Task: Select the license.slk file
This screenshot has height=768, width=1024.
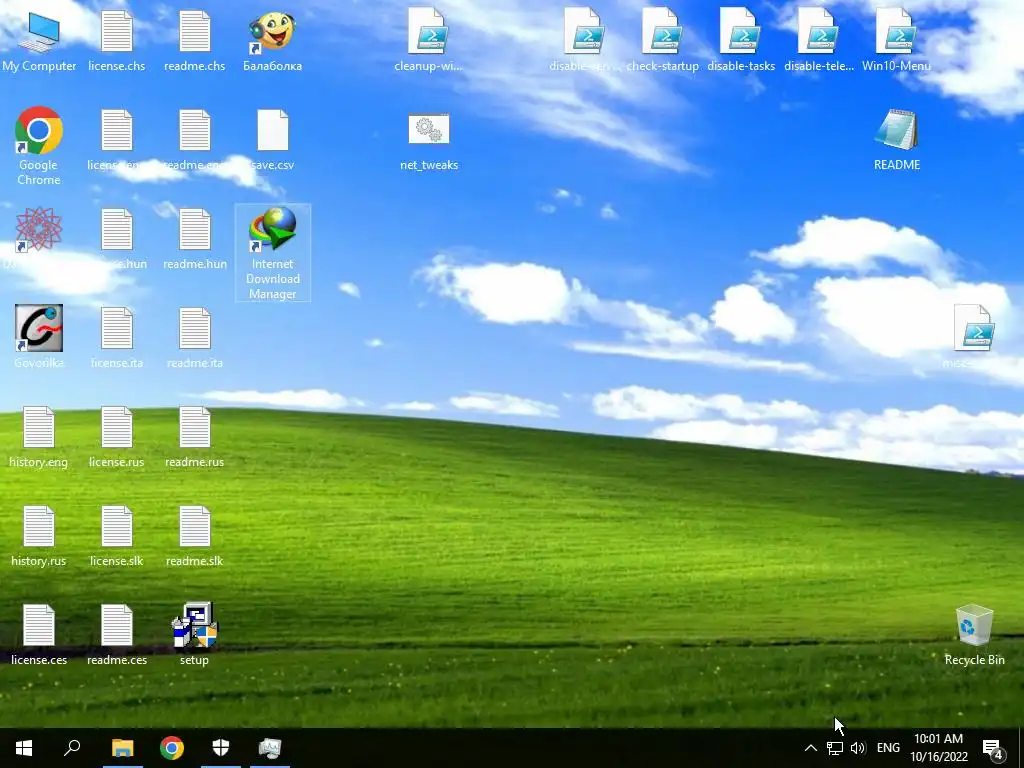Action: coord(117,536)
